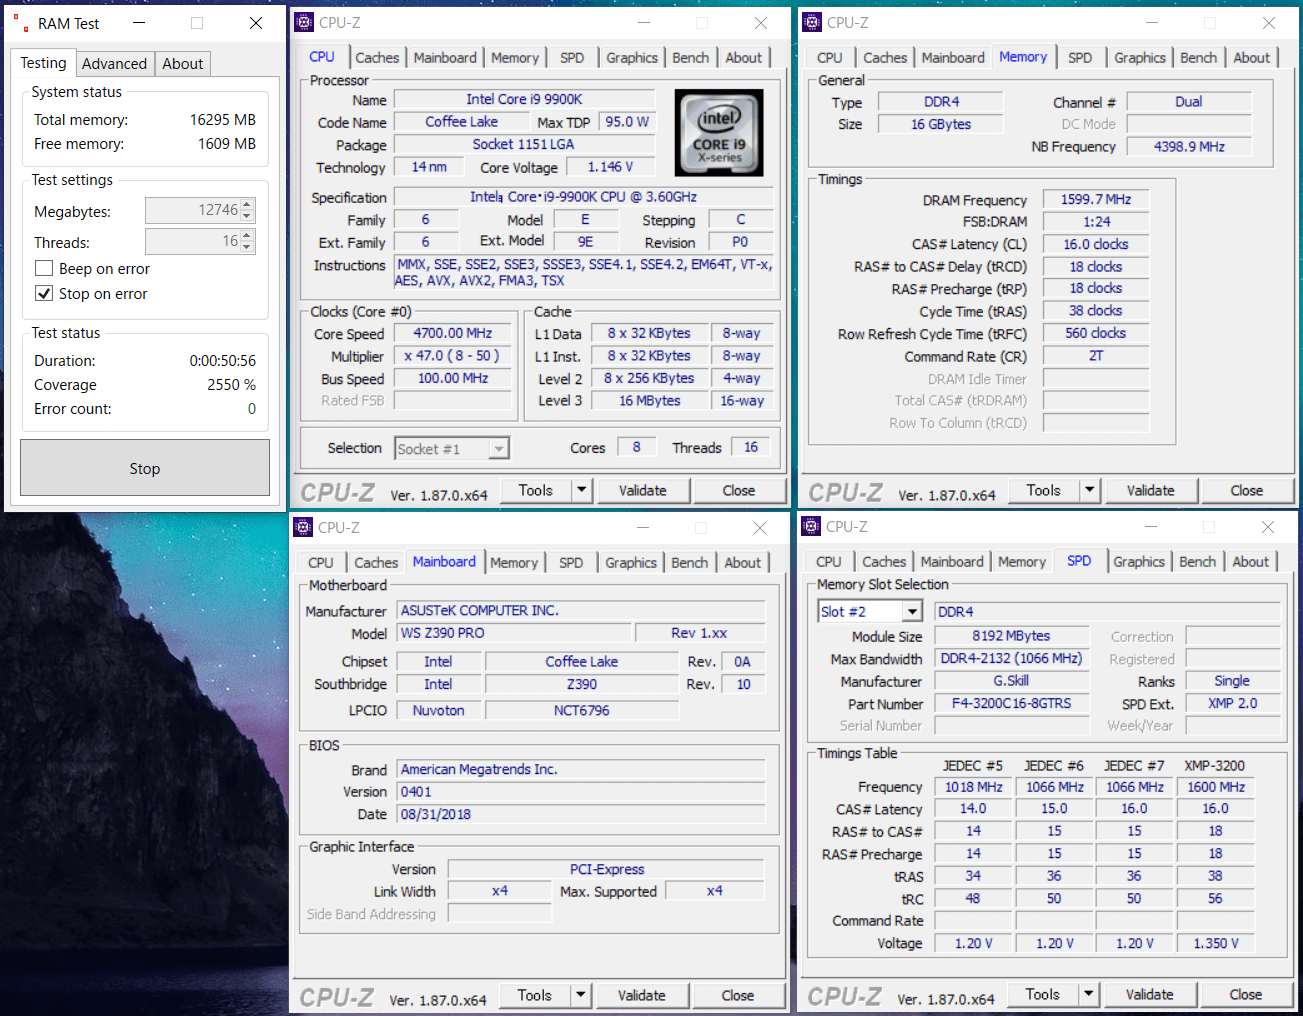The height and width of the screenshot is (1016, 1303).
Task: Click Tools button in the CPU-Z Motherboard window
Action: click(x=535, y=995)
